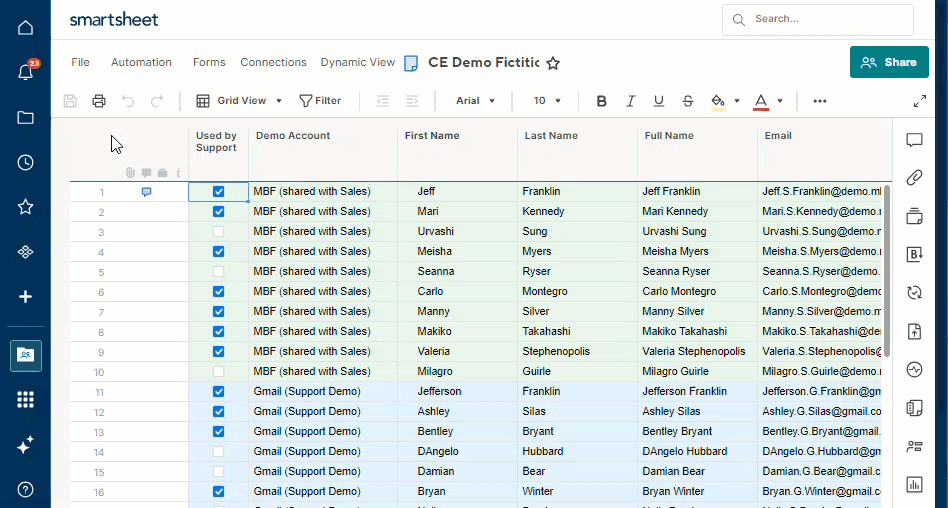The height and width of the screenshot is (508, 948).
Task: Uncheck Used by Support for Jeff Franklin
Action: (218, 192)
